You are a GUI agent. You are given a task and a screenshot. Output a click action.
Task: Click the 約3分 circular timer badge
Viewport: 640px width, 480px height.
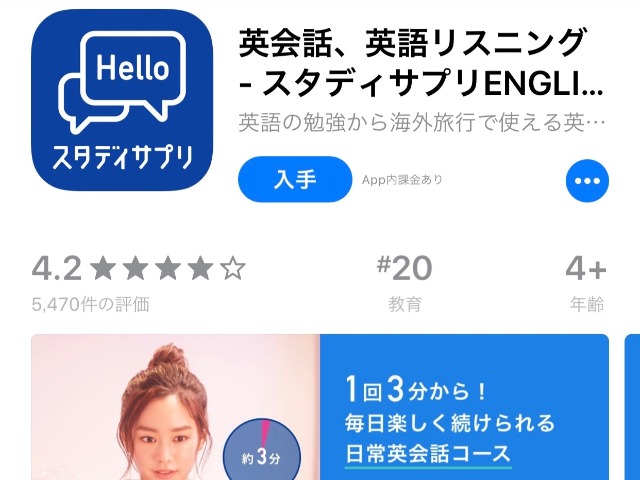262,452
